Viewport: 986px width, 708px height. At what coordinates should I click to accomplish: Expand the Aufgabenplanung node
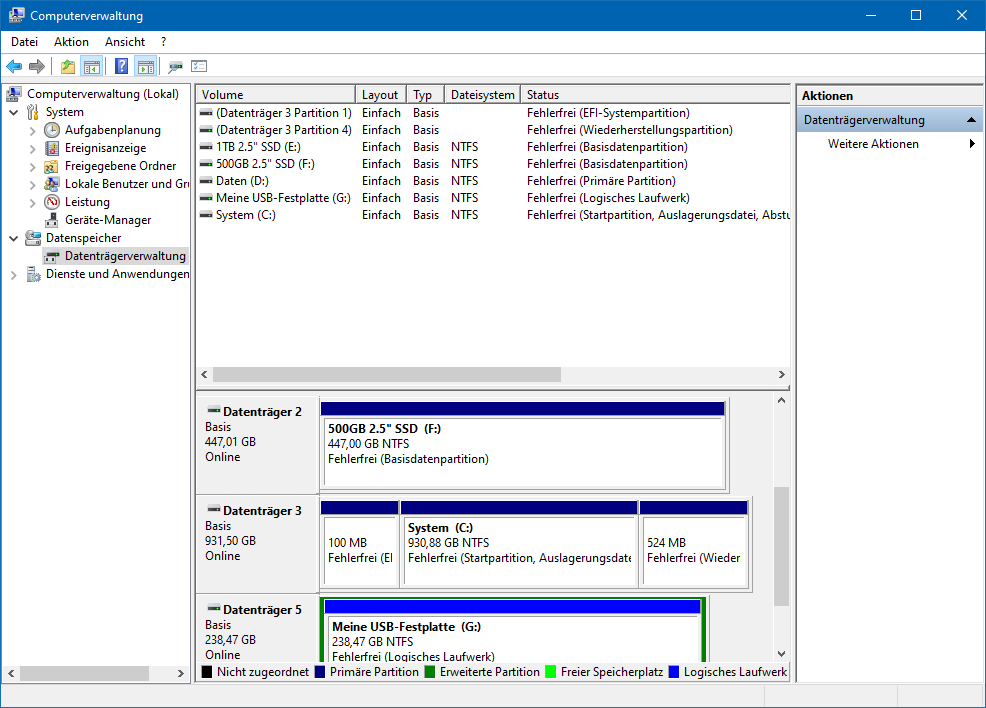point(32,131)
